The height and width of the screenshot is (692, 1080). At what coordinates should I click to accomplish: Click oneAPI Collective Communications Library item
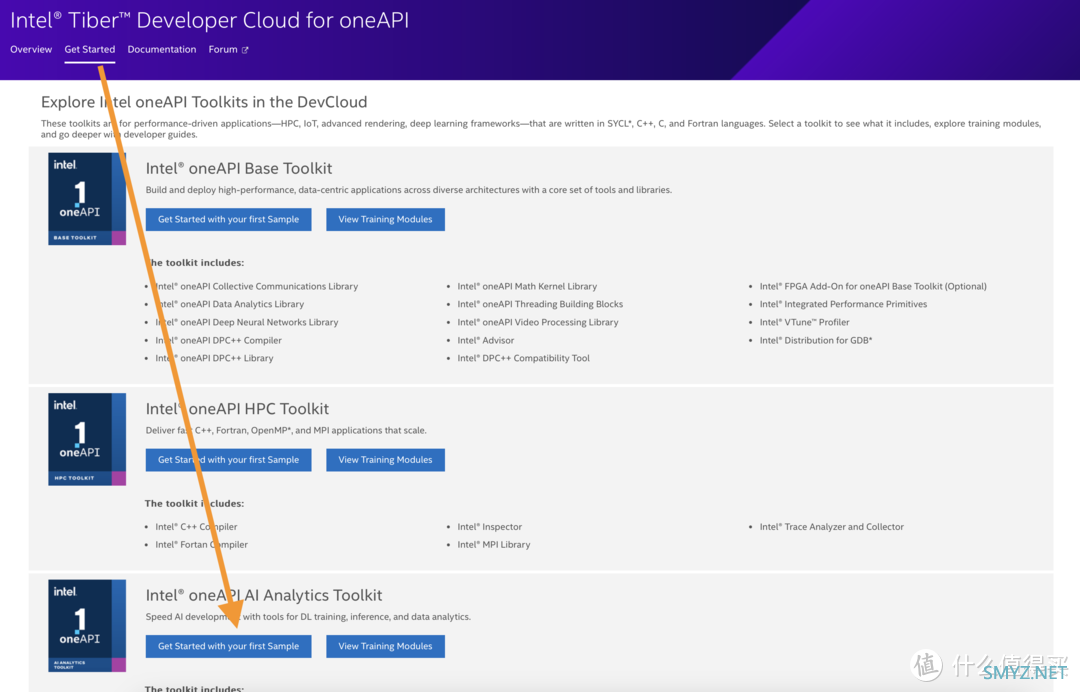(256, 286)
